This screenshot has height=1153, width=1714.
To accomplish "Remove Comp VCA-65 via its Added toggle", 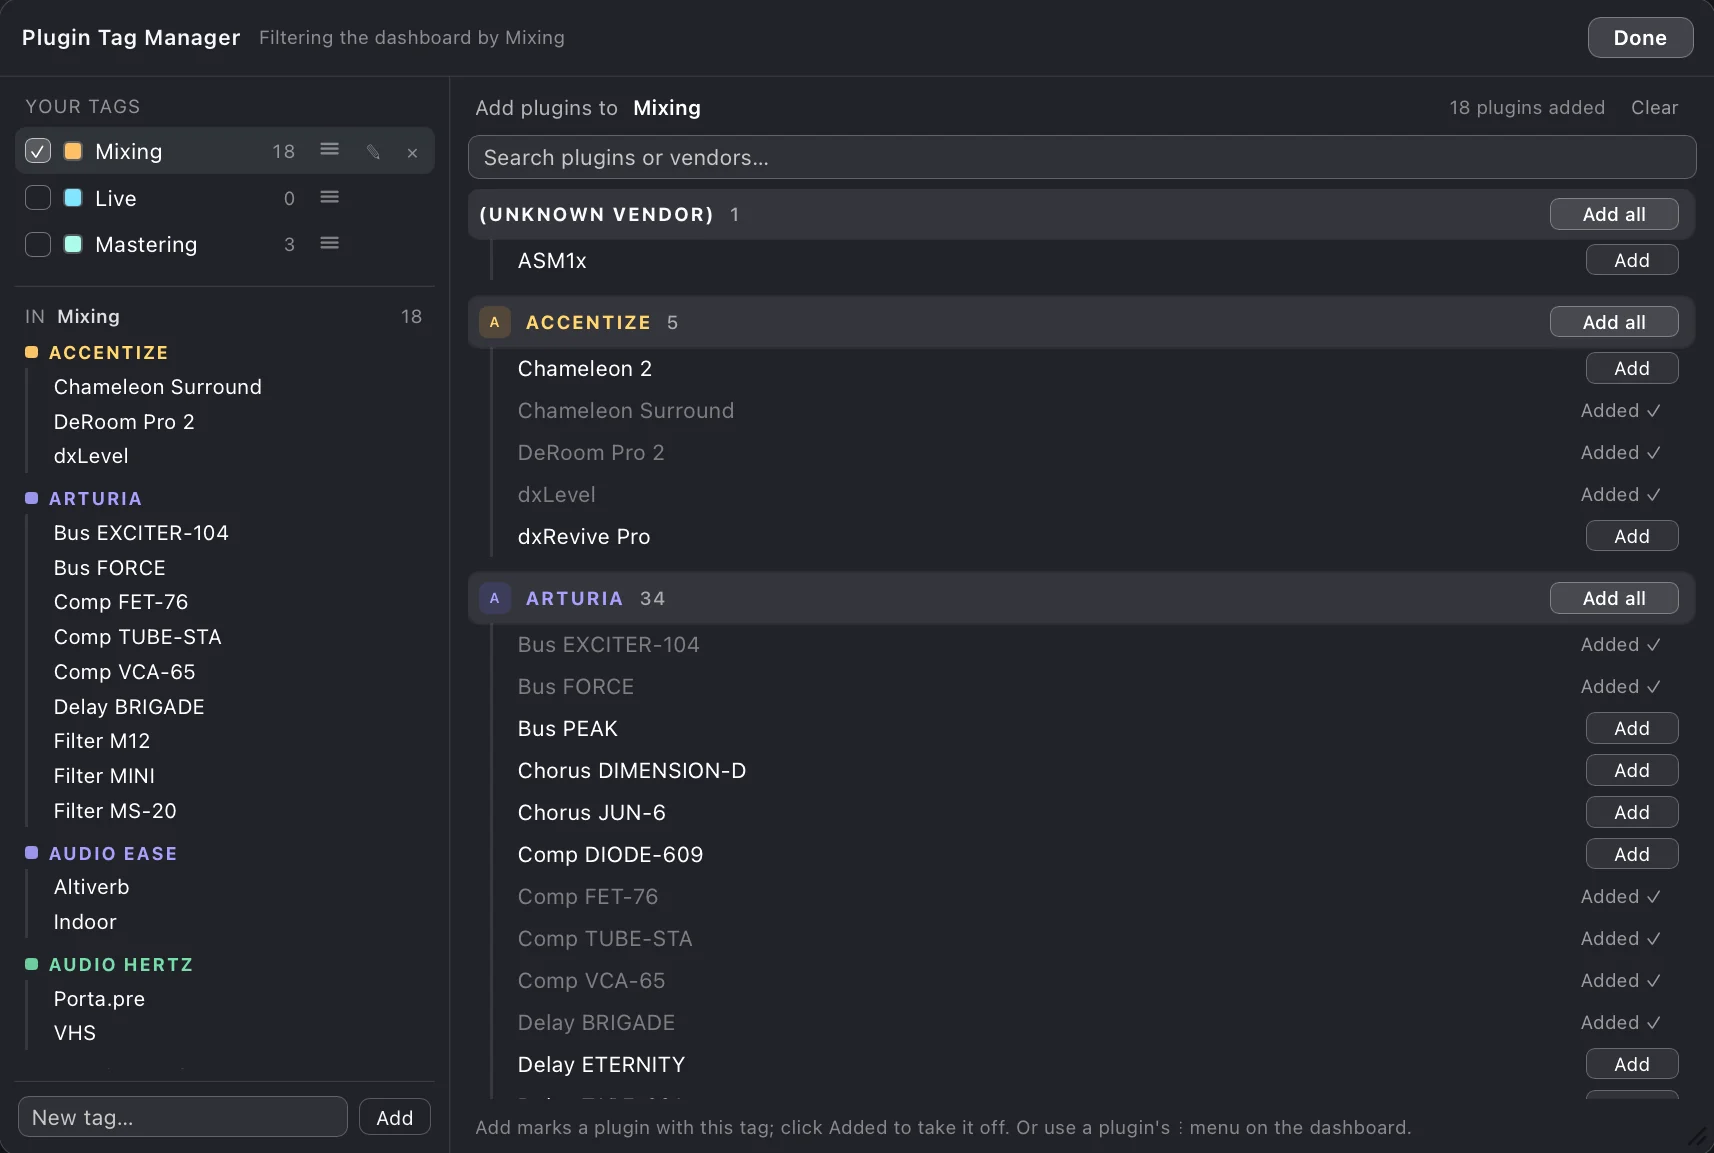I will pyautogui.click(x=1620, y=980).
